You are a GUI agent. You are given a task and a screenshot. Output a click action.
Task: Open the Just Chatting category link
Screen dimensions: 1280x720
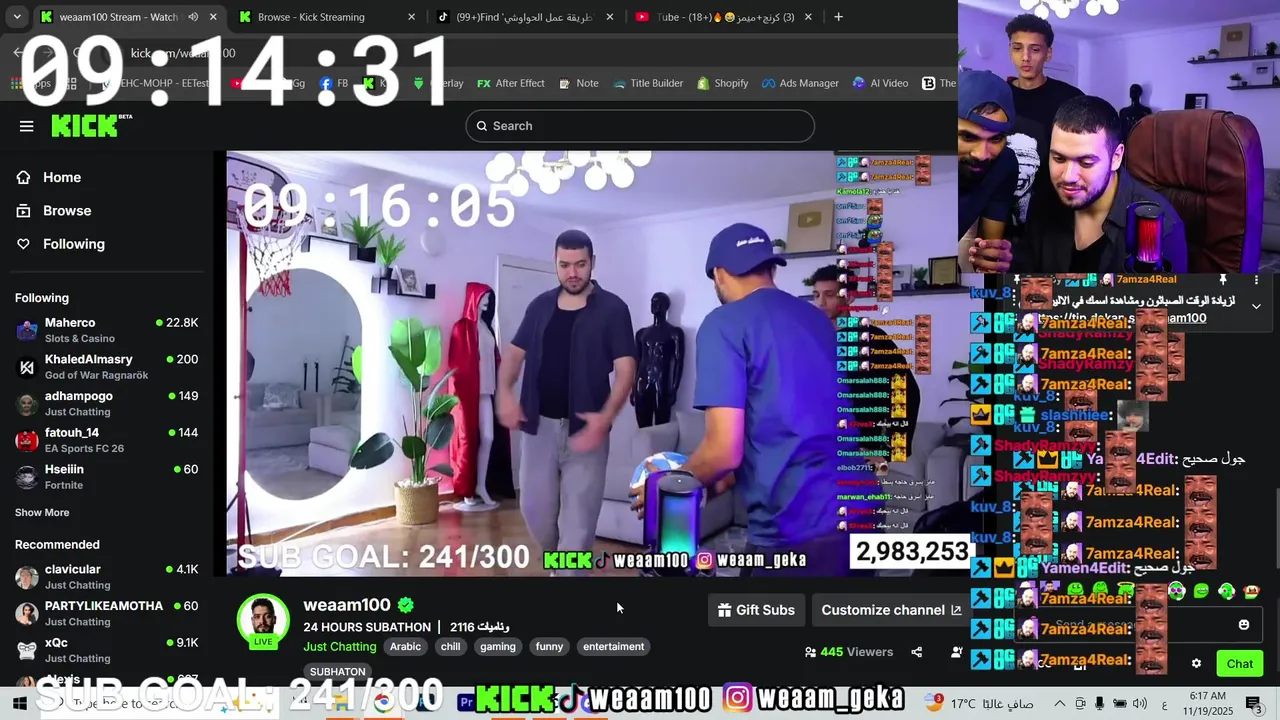340,647
